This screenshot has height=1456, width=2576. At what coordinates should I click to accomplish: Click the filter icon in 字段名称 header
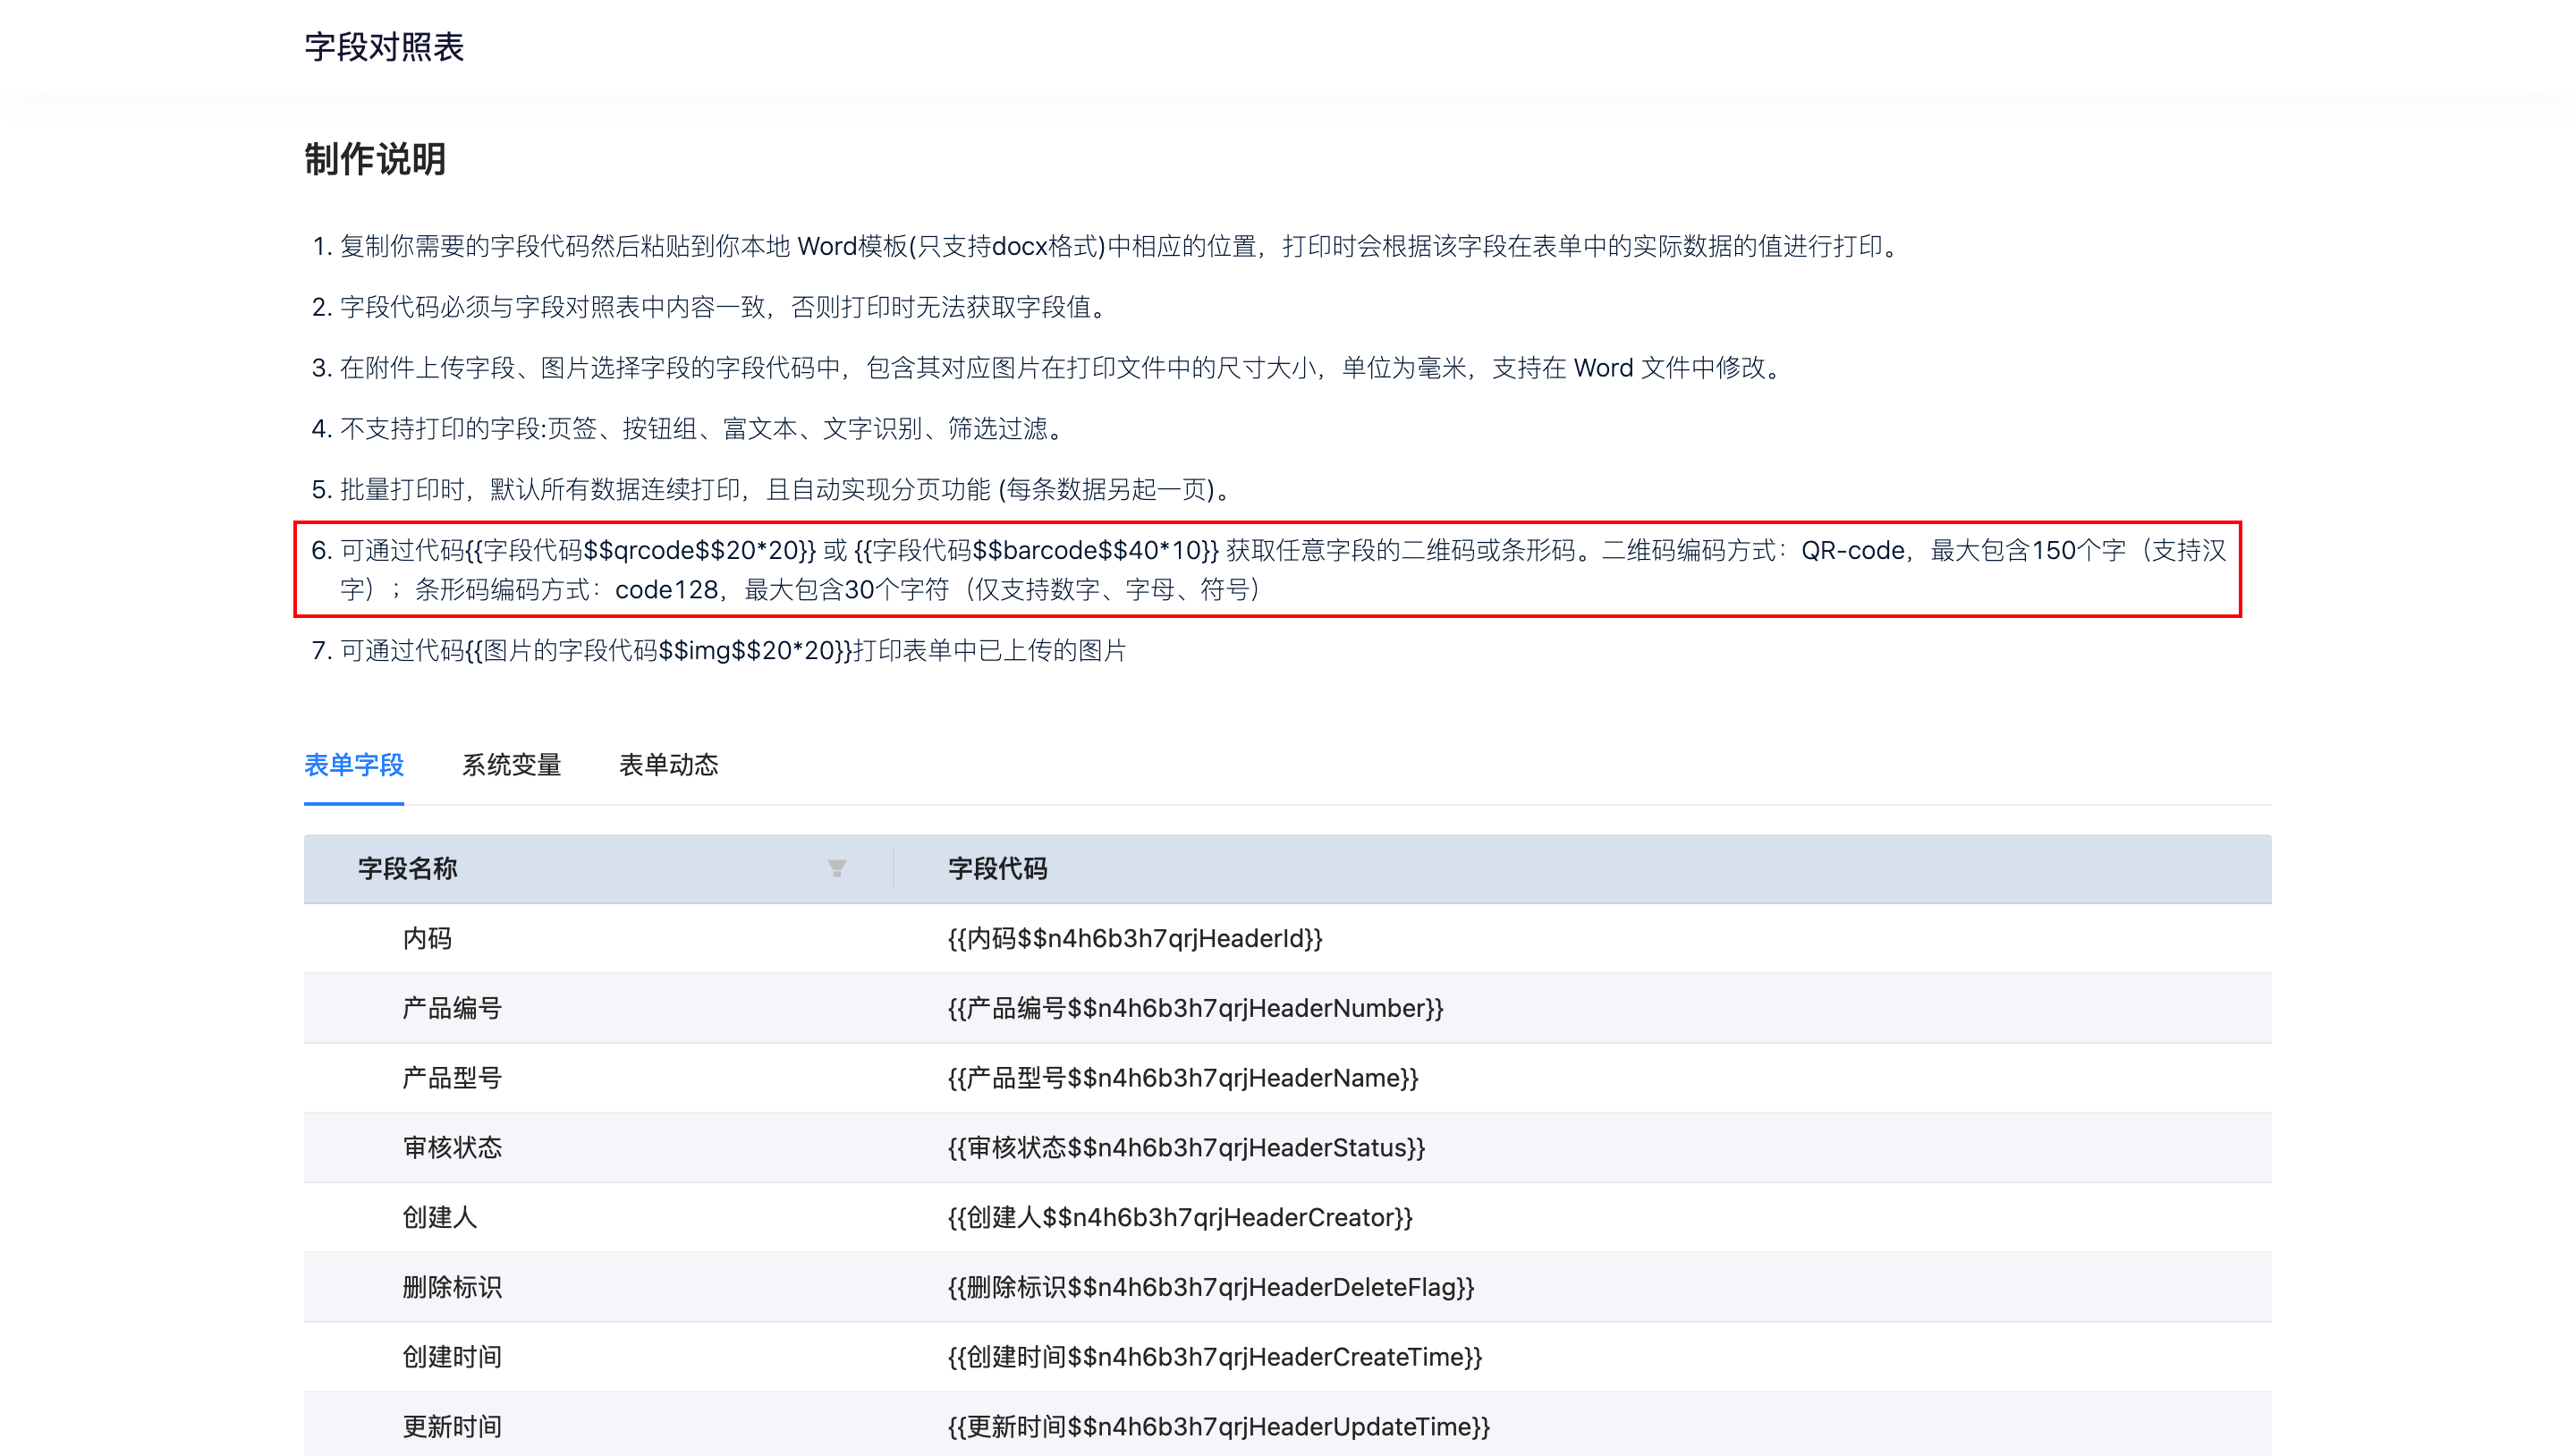click(x=837, y=868)
